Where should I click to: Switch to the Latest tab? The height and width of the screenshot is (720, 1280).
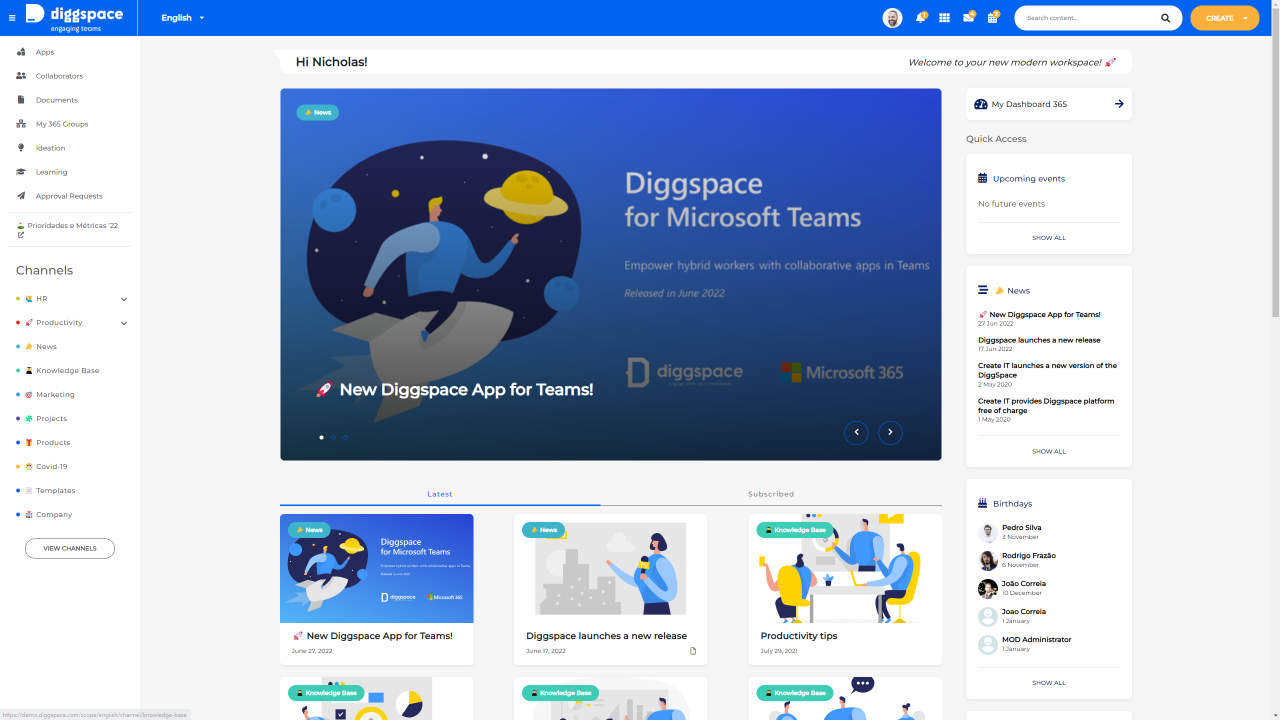click(440, 494)
